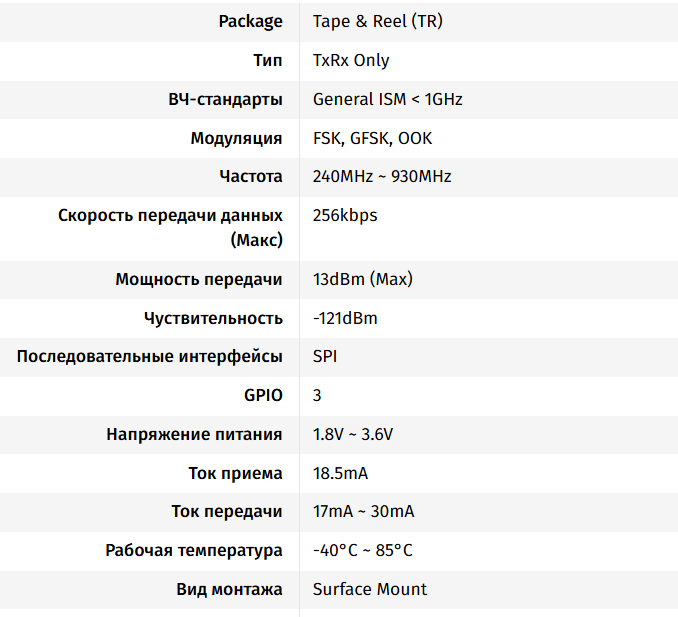Click the 'TxRx Only' value
This screenshot has width=678, height=617.
tap(351, 60)
